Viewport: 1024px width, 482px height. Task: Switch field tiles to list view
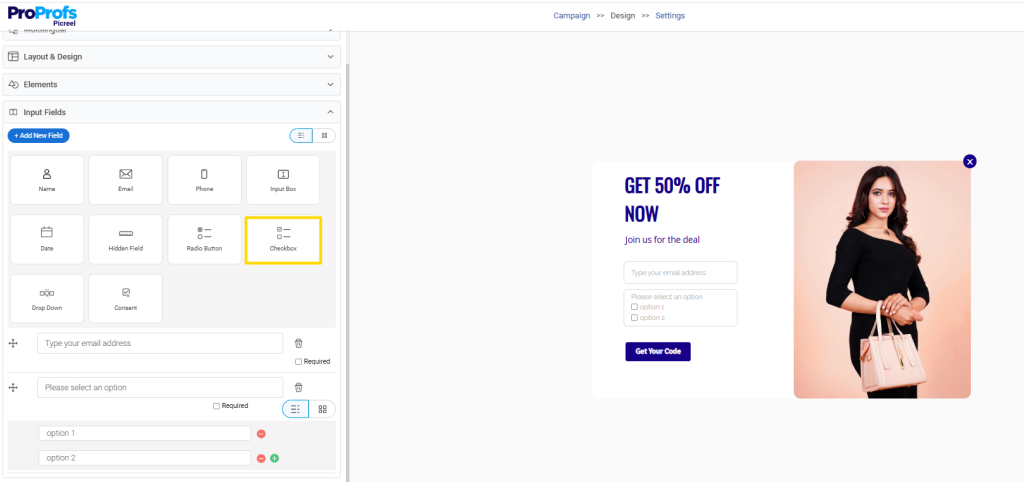301,135
